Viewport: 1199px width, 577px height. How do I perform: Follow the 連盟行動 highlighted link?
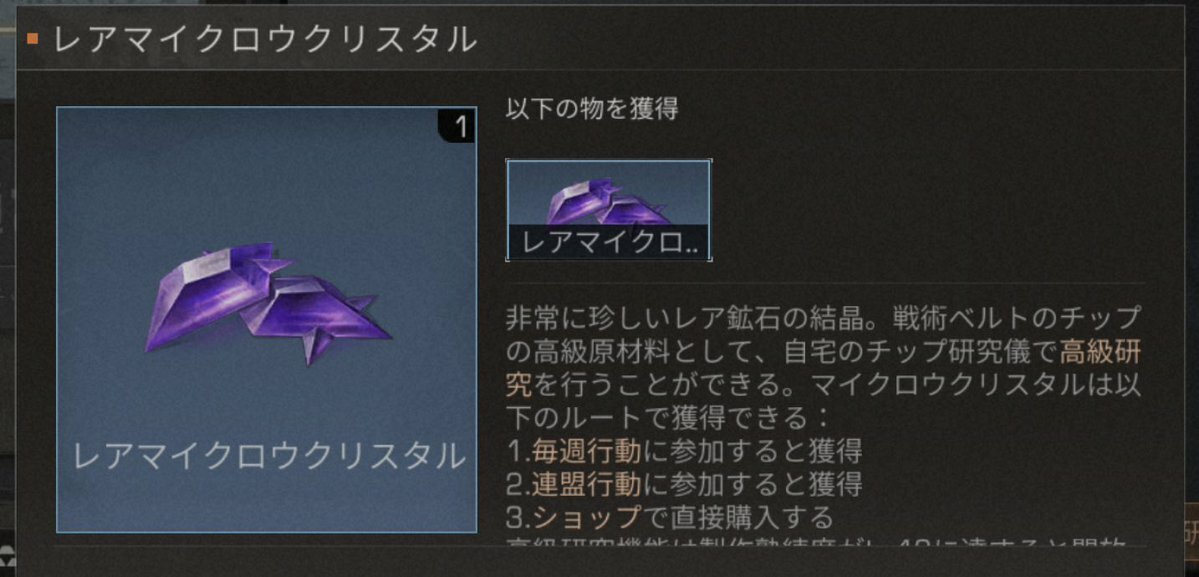[x=587, y=484]
